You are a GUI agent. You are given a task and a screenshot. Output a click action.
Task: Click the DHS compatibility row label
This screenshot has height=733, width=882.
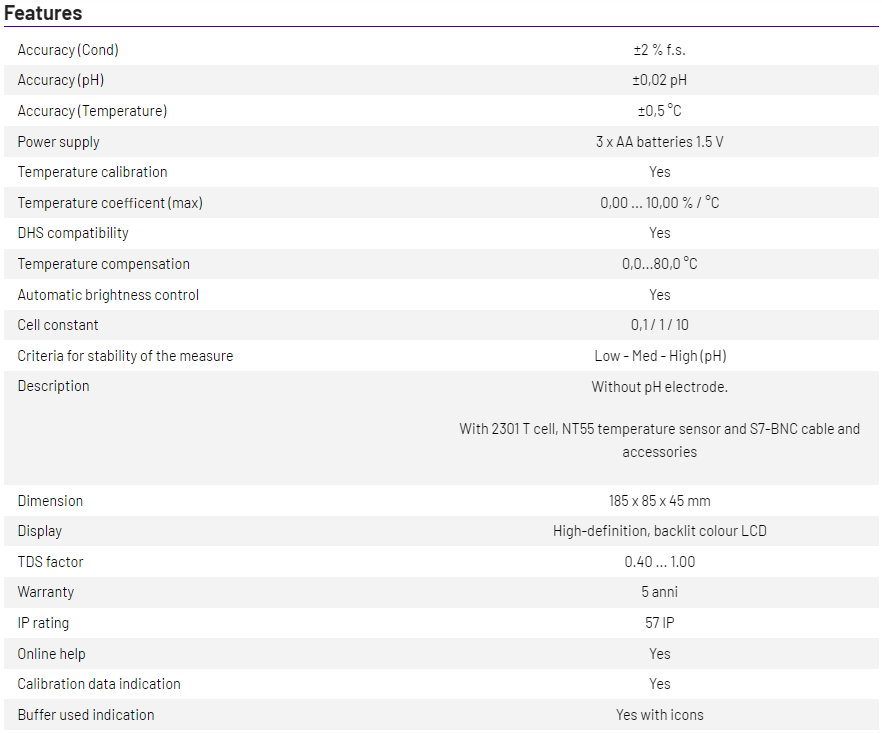point(73,233)
